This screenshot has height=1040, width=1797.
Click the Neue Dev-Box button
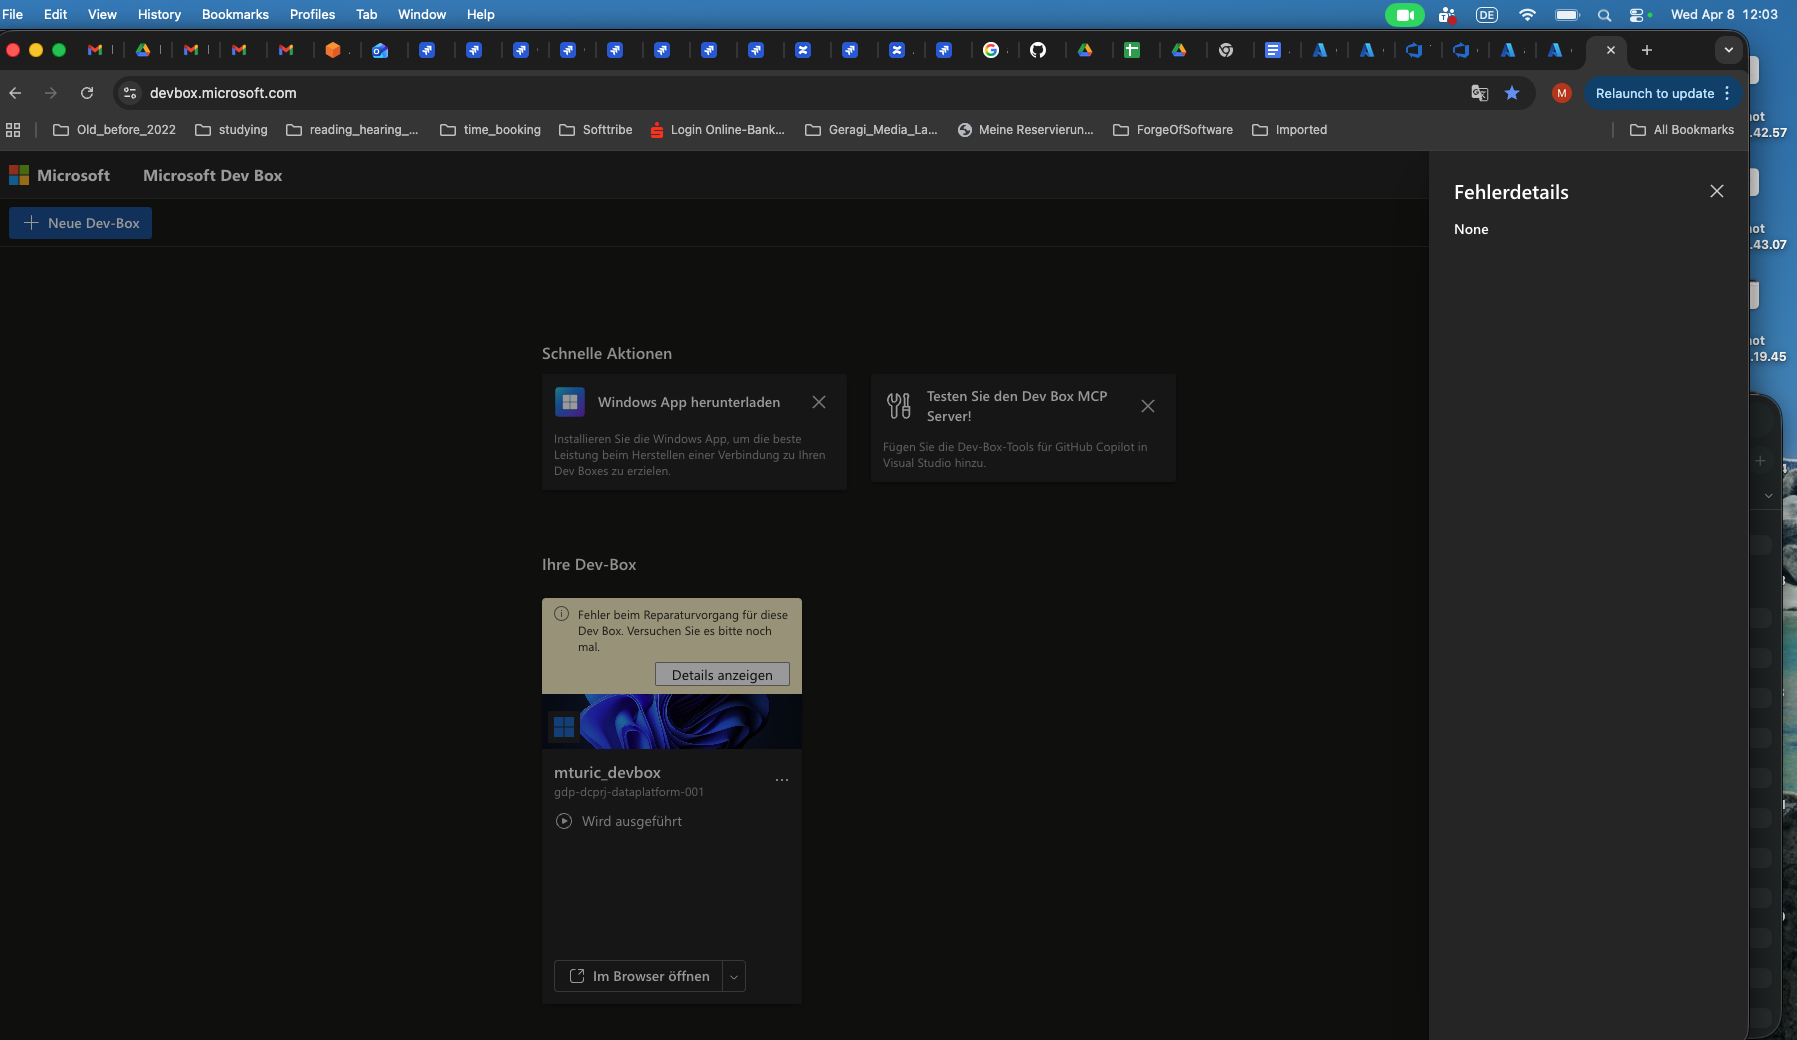80,222
